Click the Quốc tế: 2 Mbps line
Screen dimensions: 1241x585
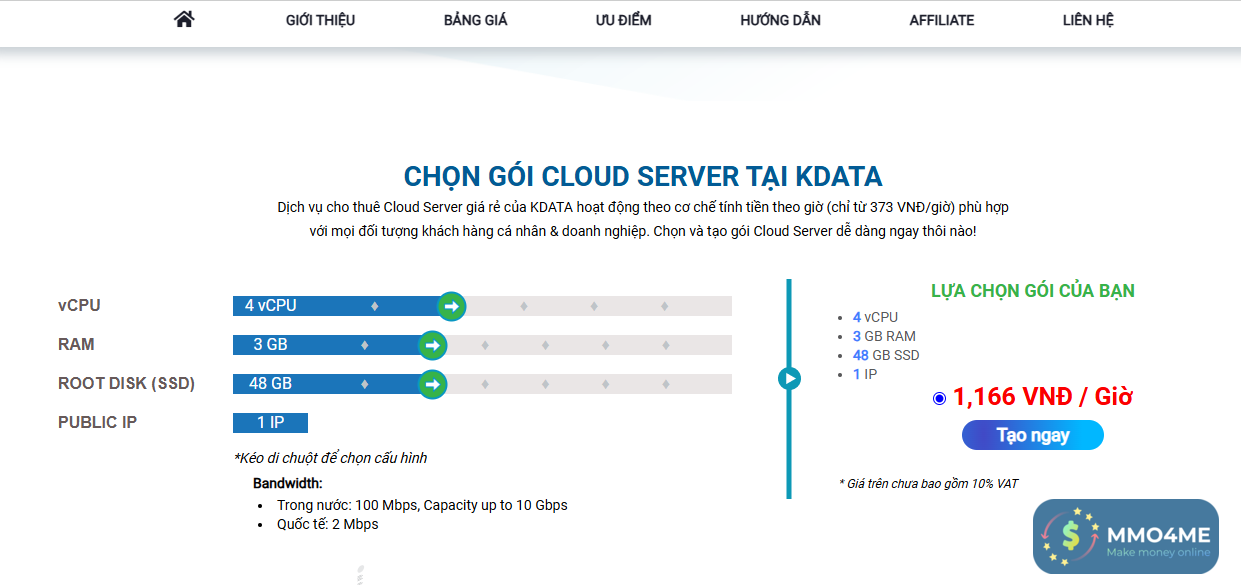328,524
